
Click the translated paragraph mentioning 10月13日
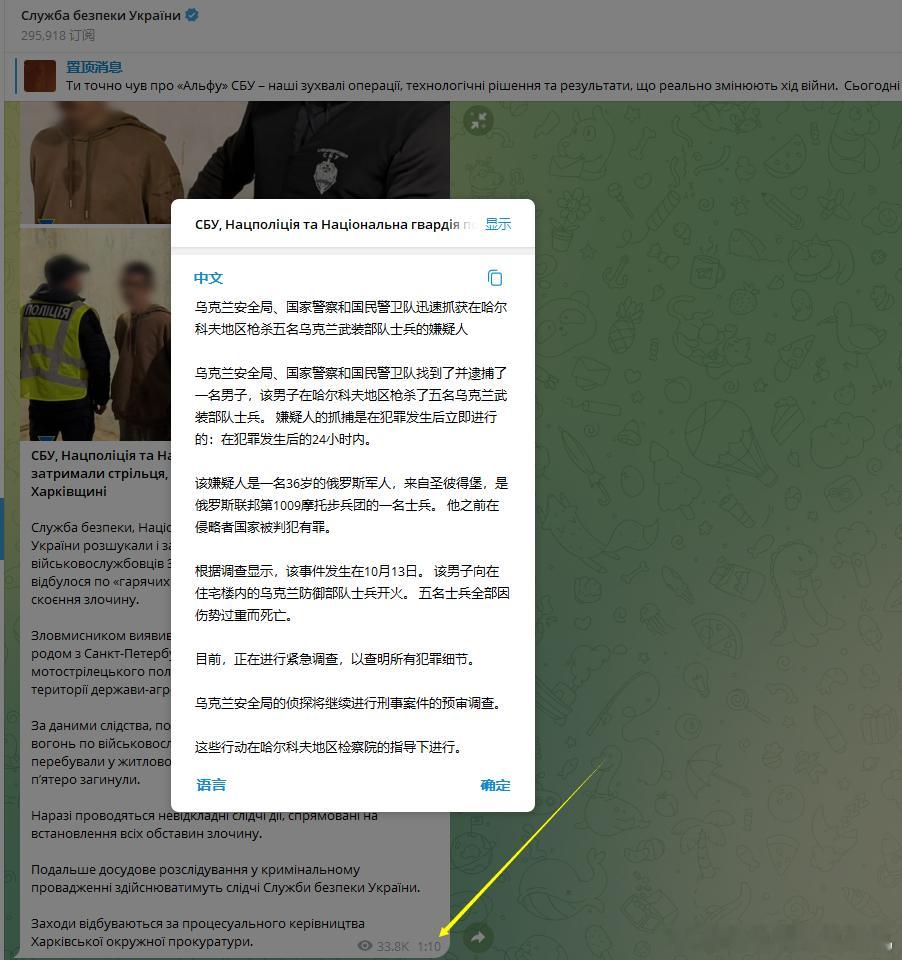(352, 593)
